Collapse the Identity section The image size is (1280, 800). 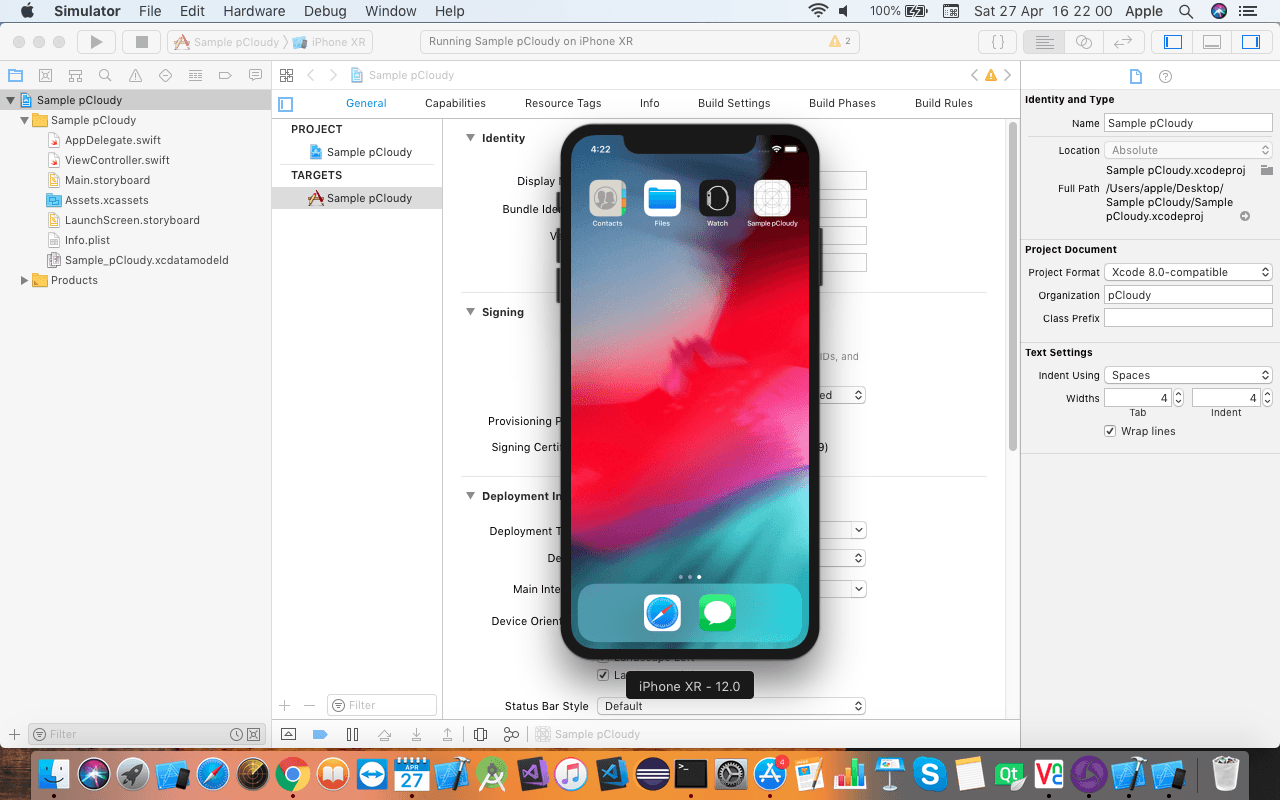click(470, 138)
